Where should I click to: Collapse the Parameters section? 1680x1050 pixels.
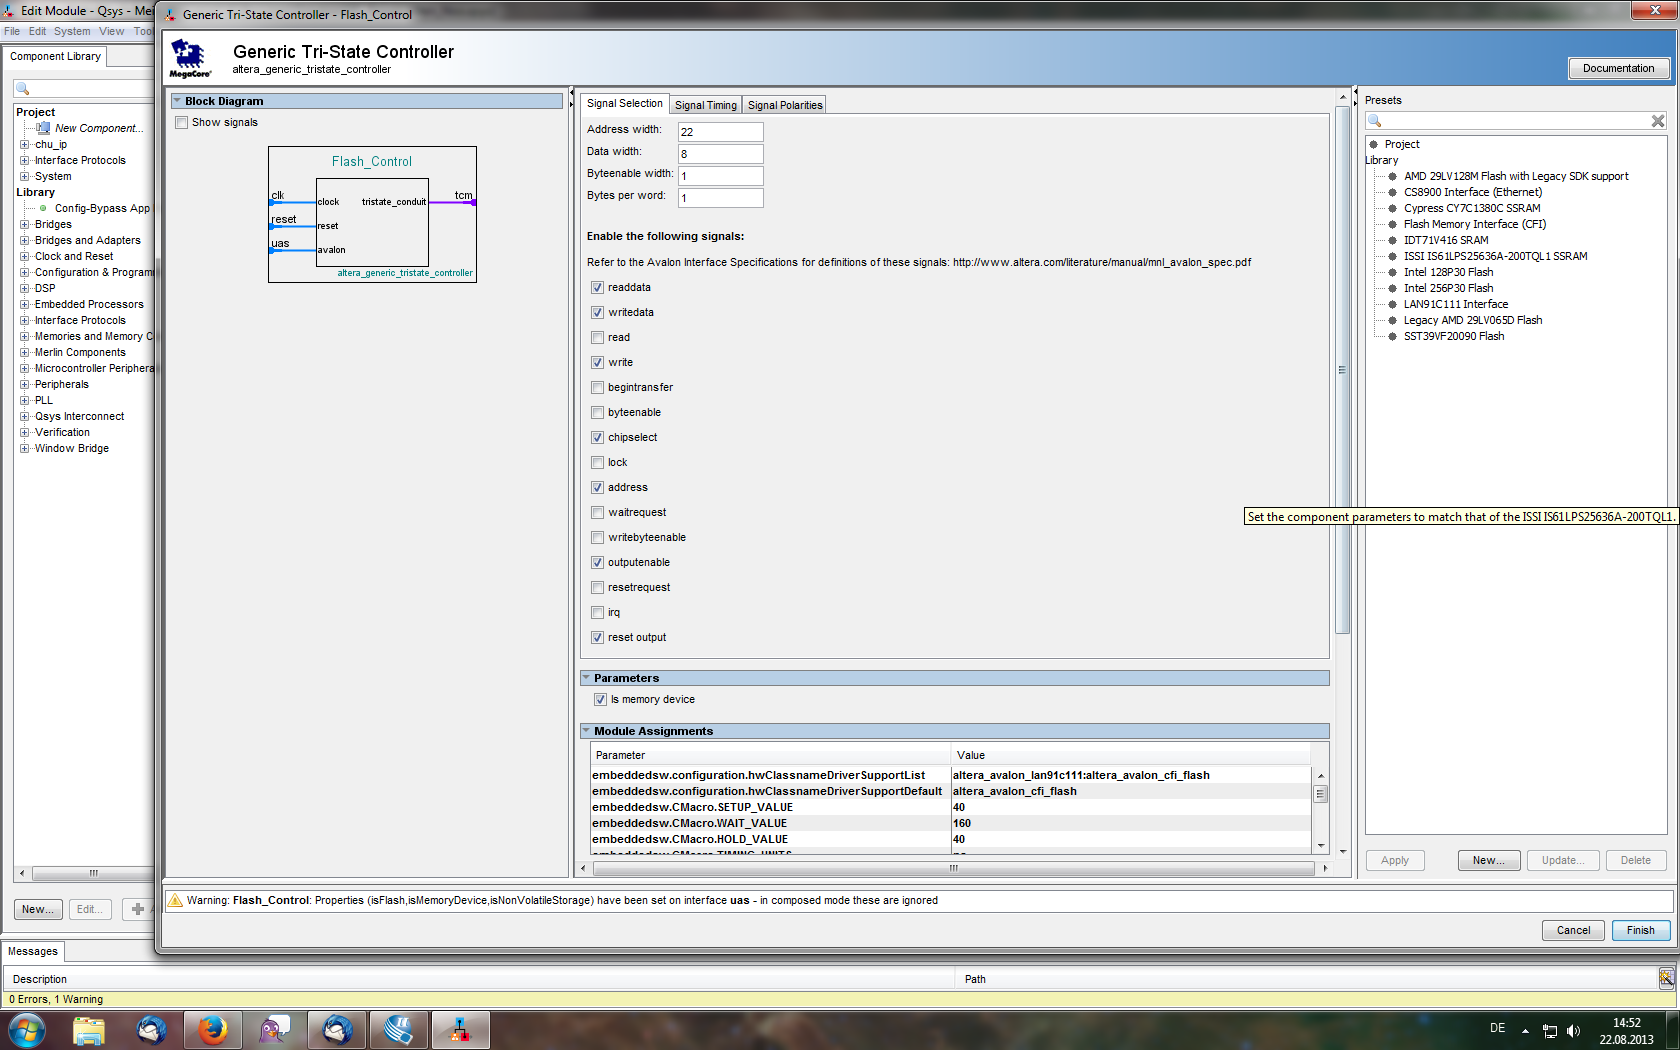coord(586,678)
